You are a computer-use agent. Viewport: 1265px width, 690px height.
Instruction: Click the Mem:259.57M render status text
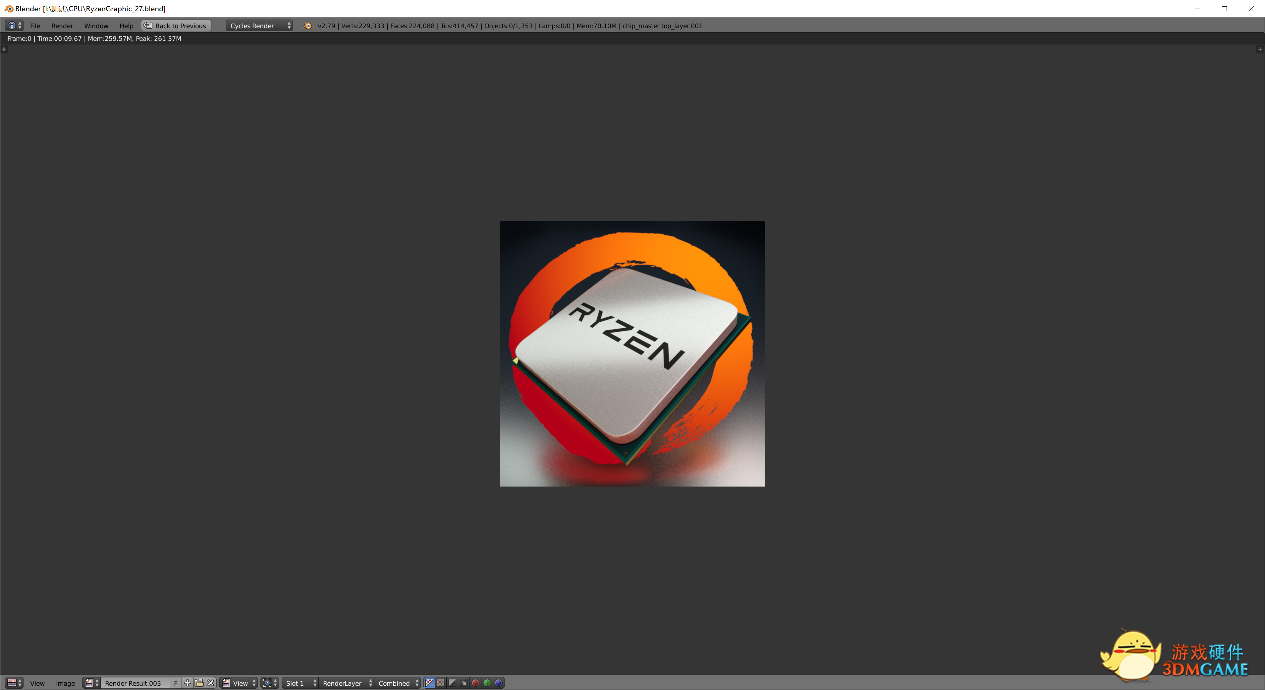pos(110,38)
